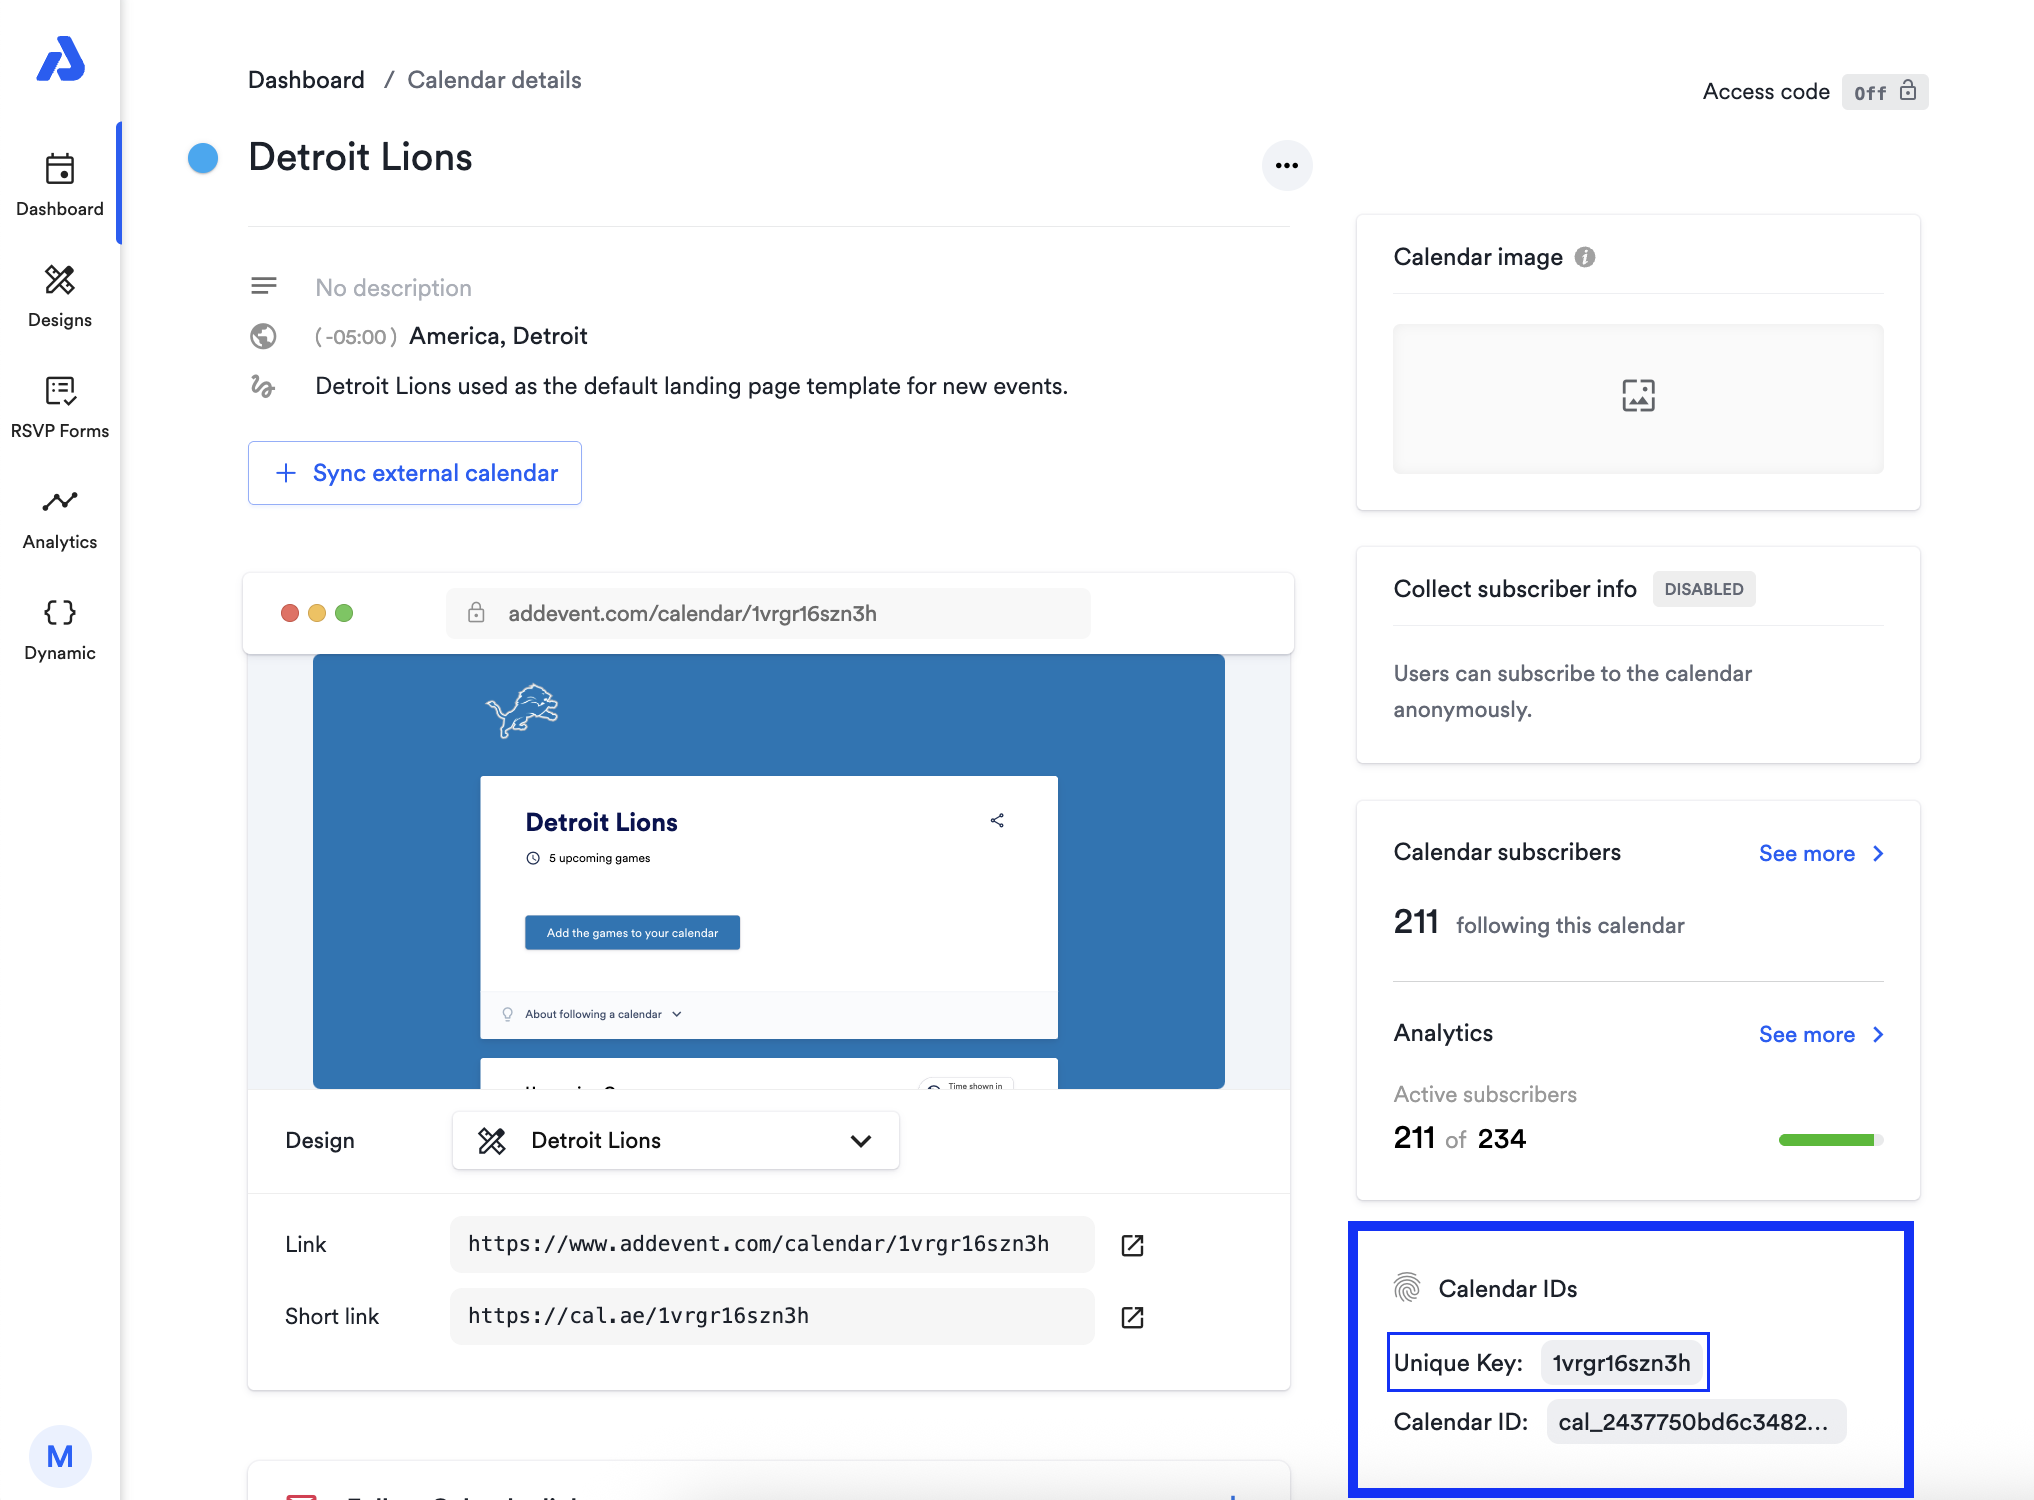
Task: Open the Analytics sidebar section
Action: [60, 518]
